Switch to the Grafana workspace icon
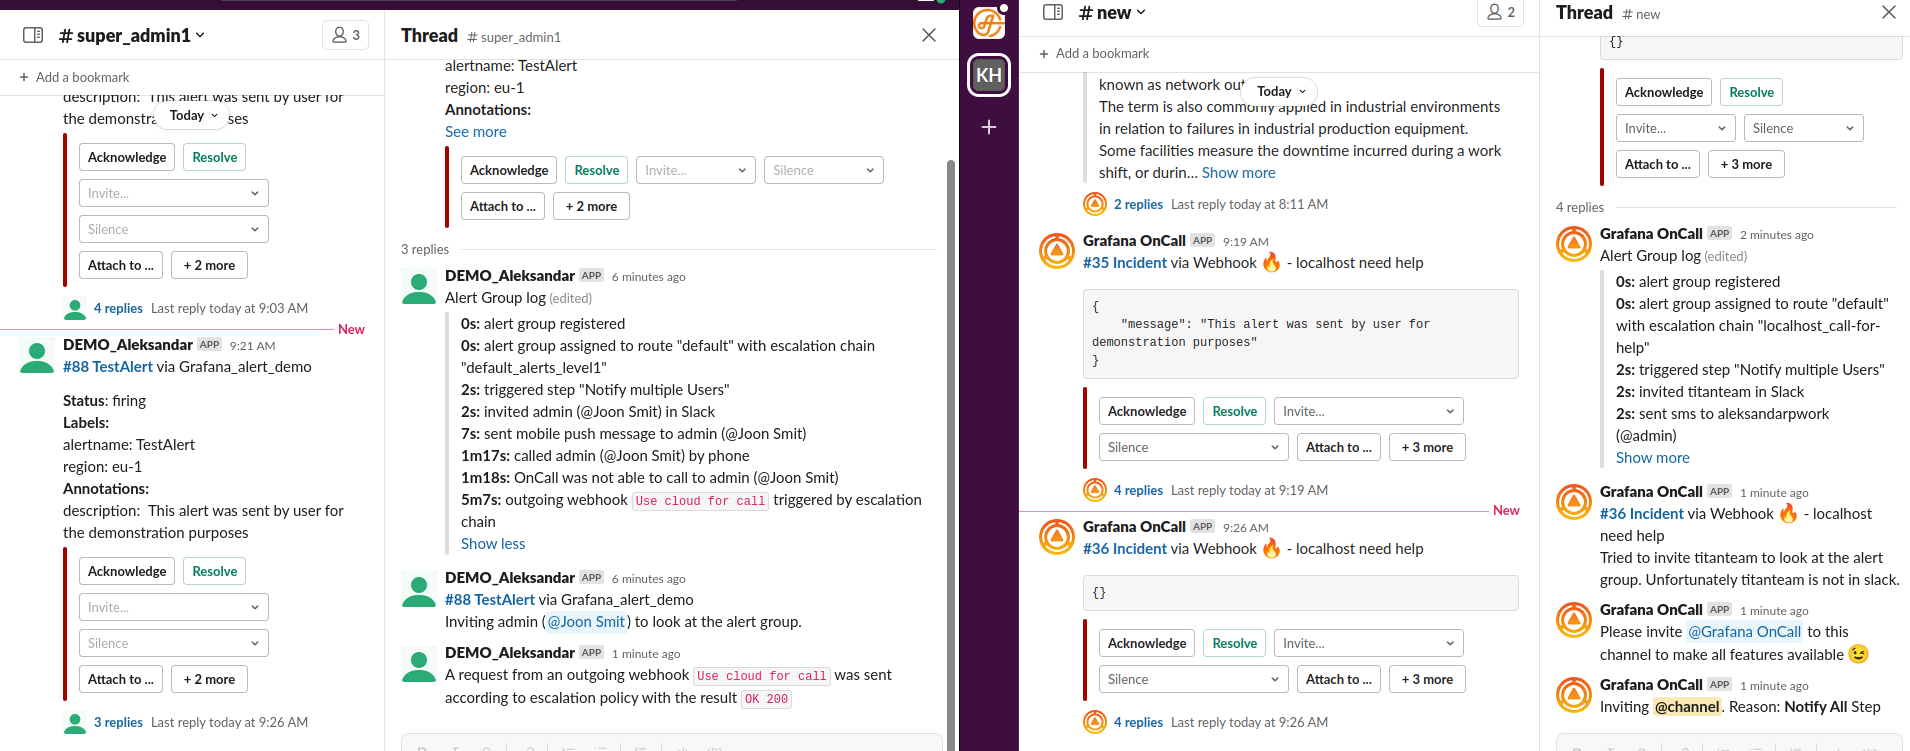This screenshot has height=751, width=1910. [989, 22]
